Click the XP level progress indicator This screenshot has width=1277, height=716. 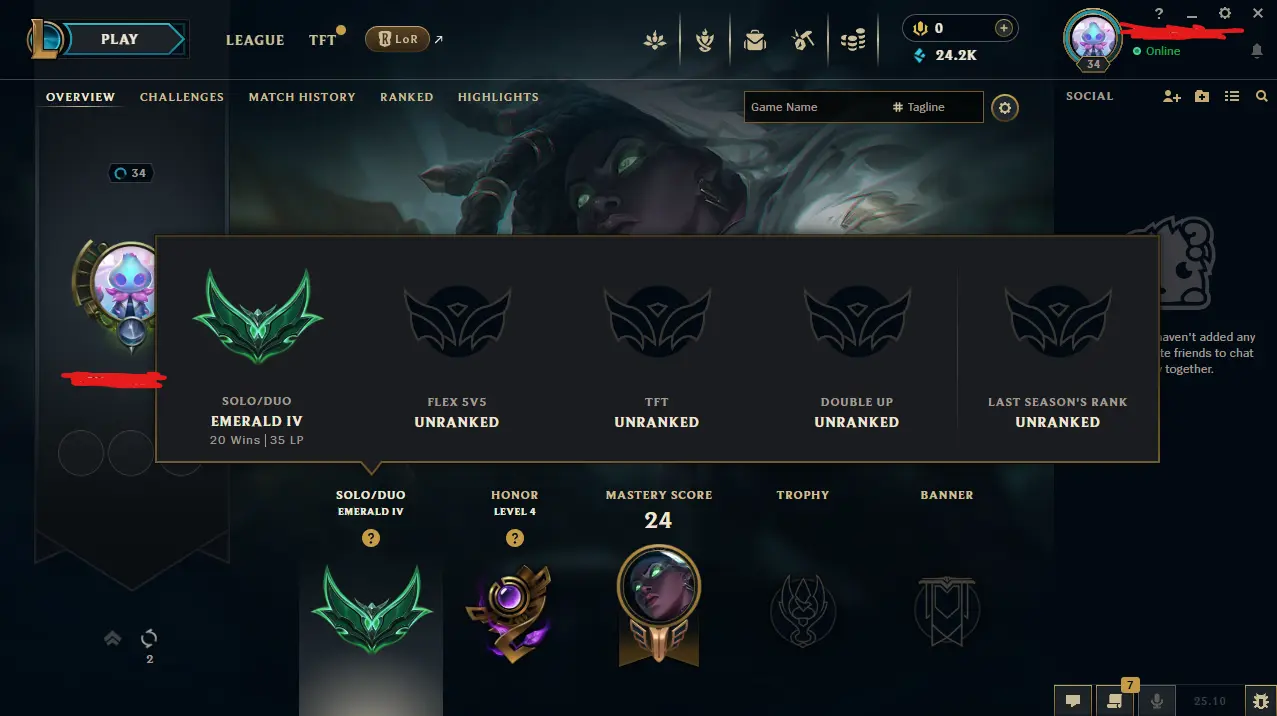130,173
